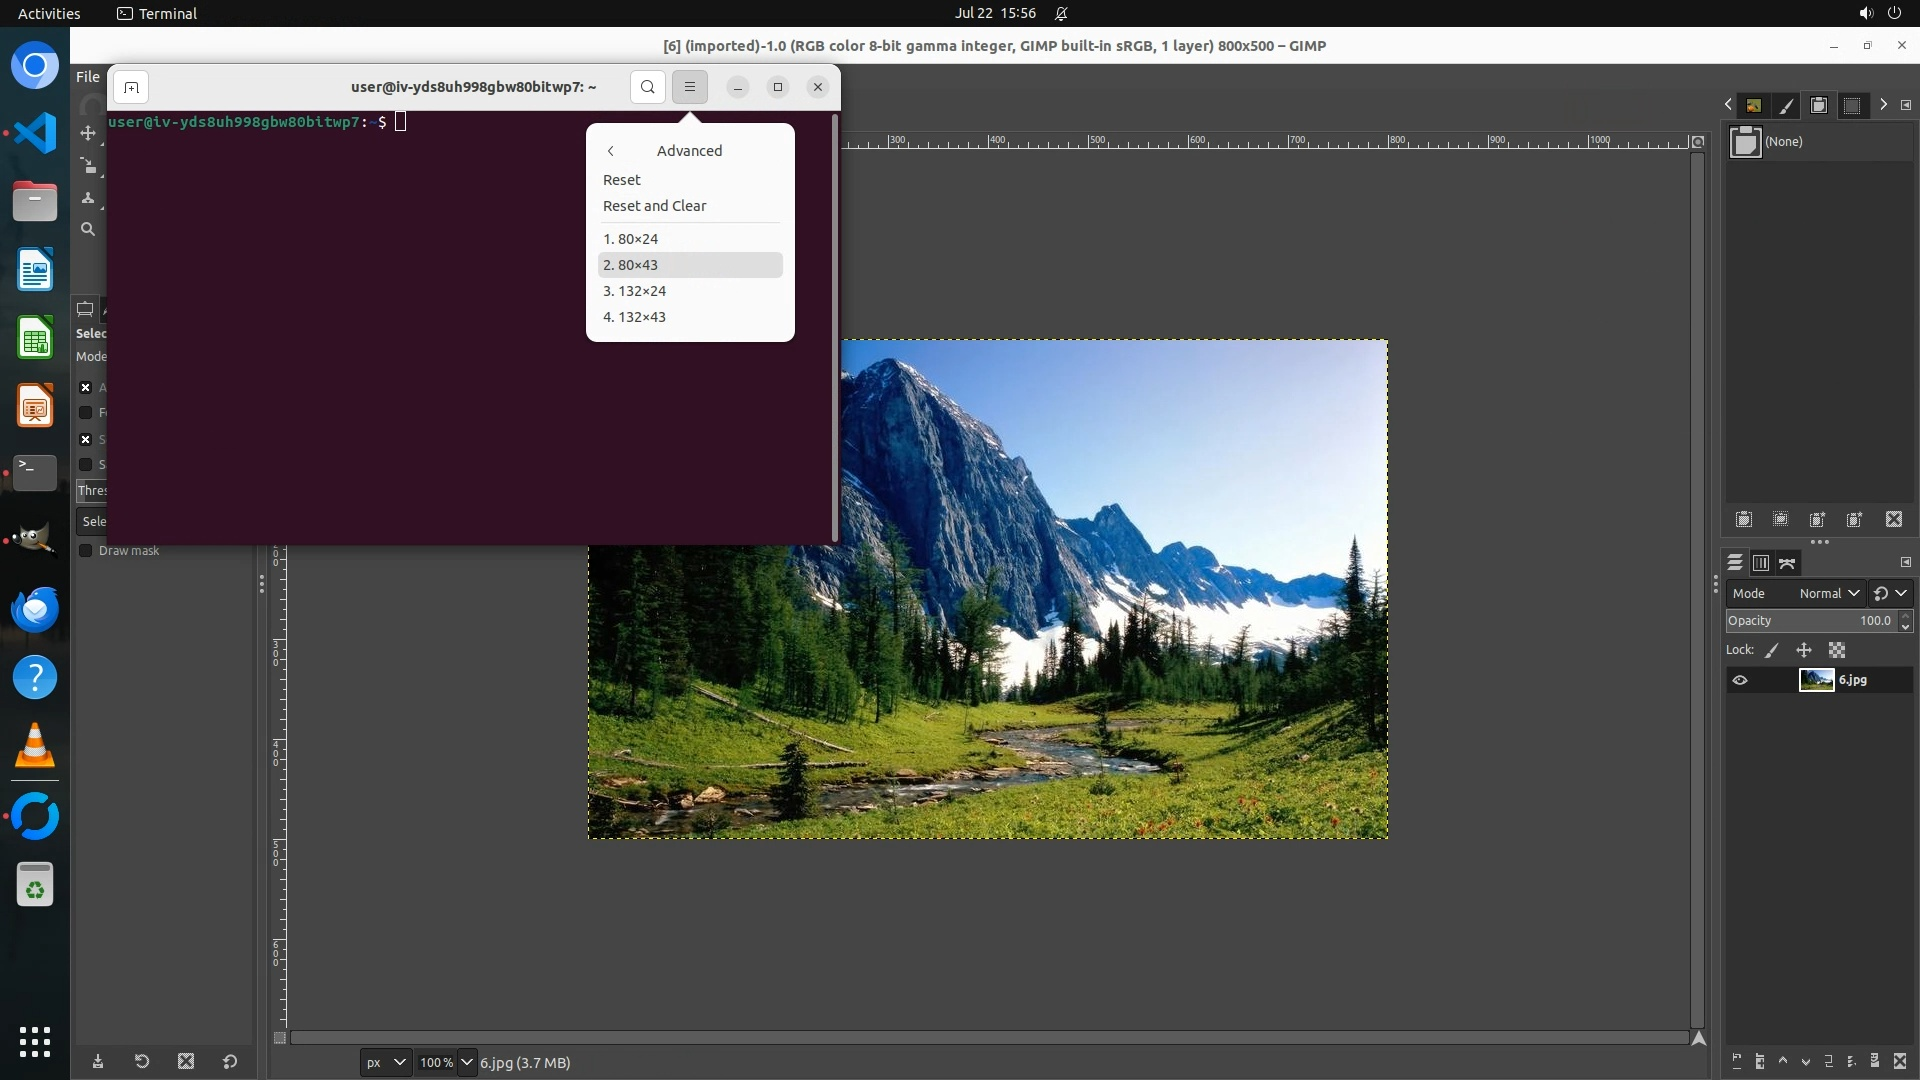The width and height of the screenshot is (1920, 1080).
Task: Lock layer position and size
Action: (1804, 650)
